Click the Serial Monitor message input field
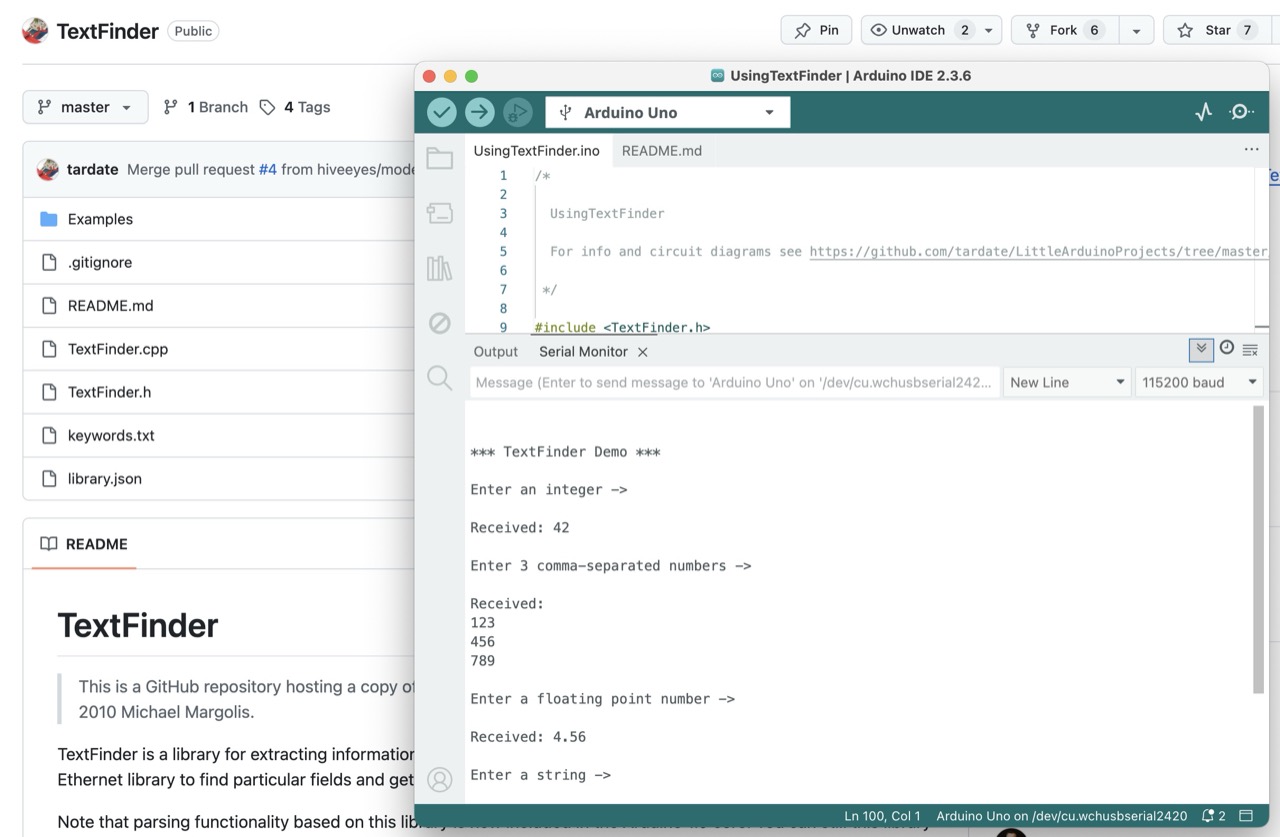Viewport: 1280px width, 837px height. [x=734, y=382]
